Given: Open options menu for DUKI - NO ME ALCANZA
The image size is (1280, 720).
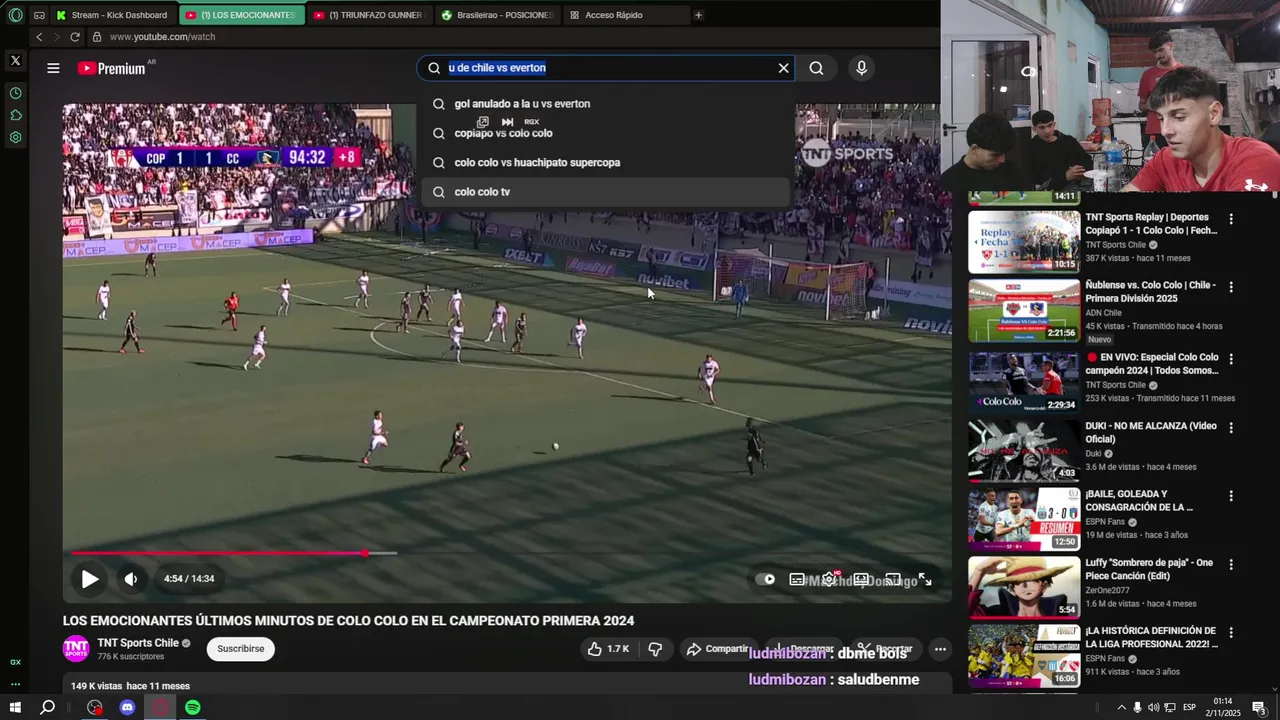Looking at the screenshot, I should coord(1231,427).
